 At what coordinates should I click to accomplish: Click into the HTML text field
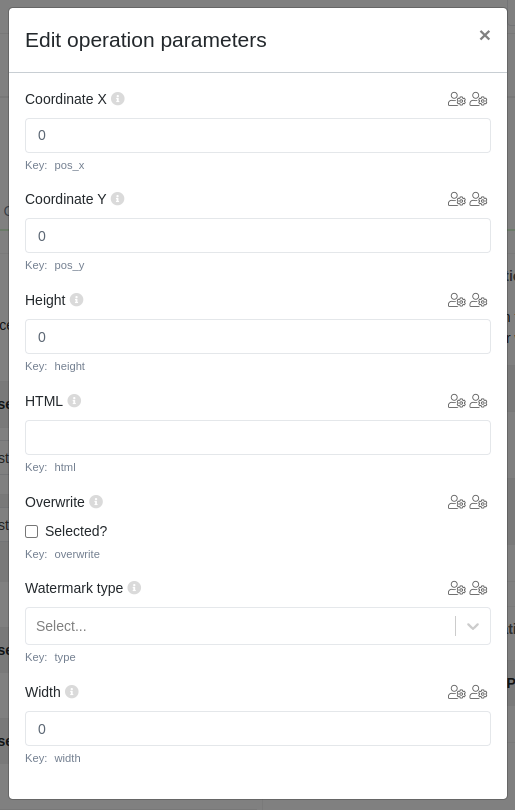(x=258, y=438)
